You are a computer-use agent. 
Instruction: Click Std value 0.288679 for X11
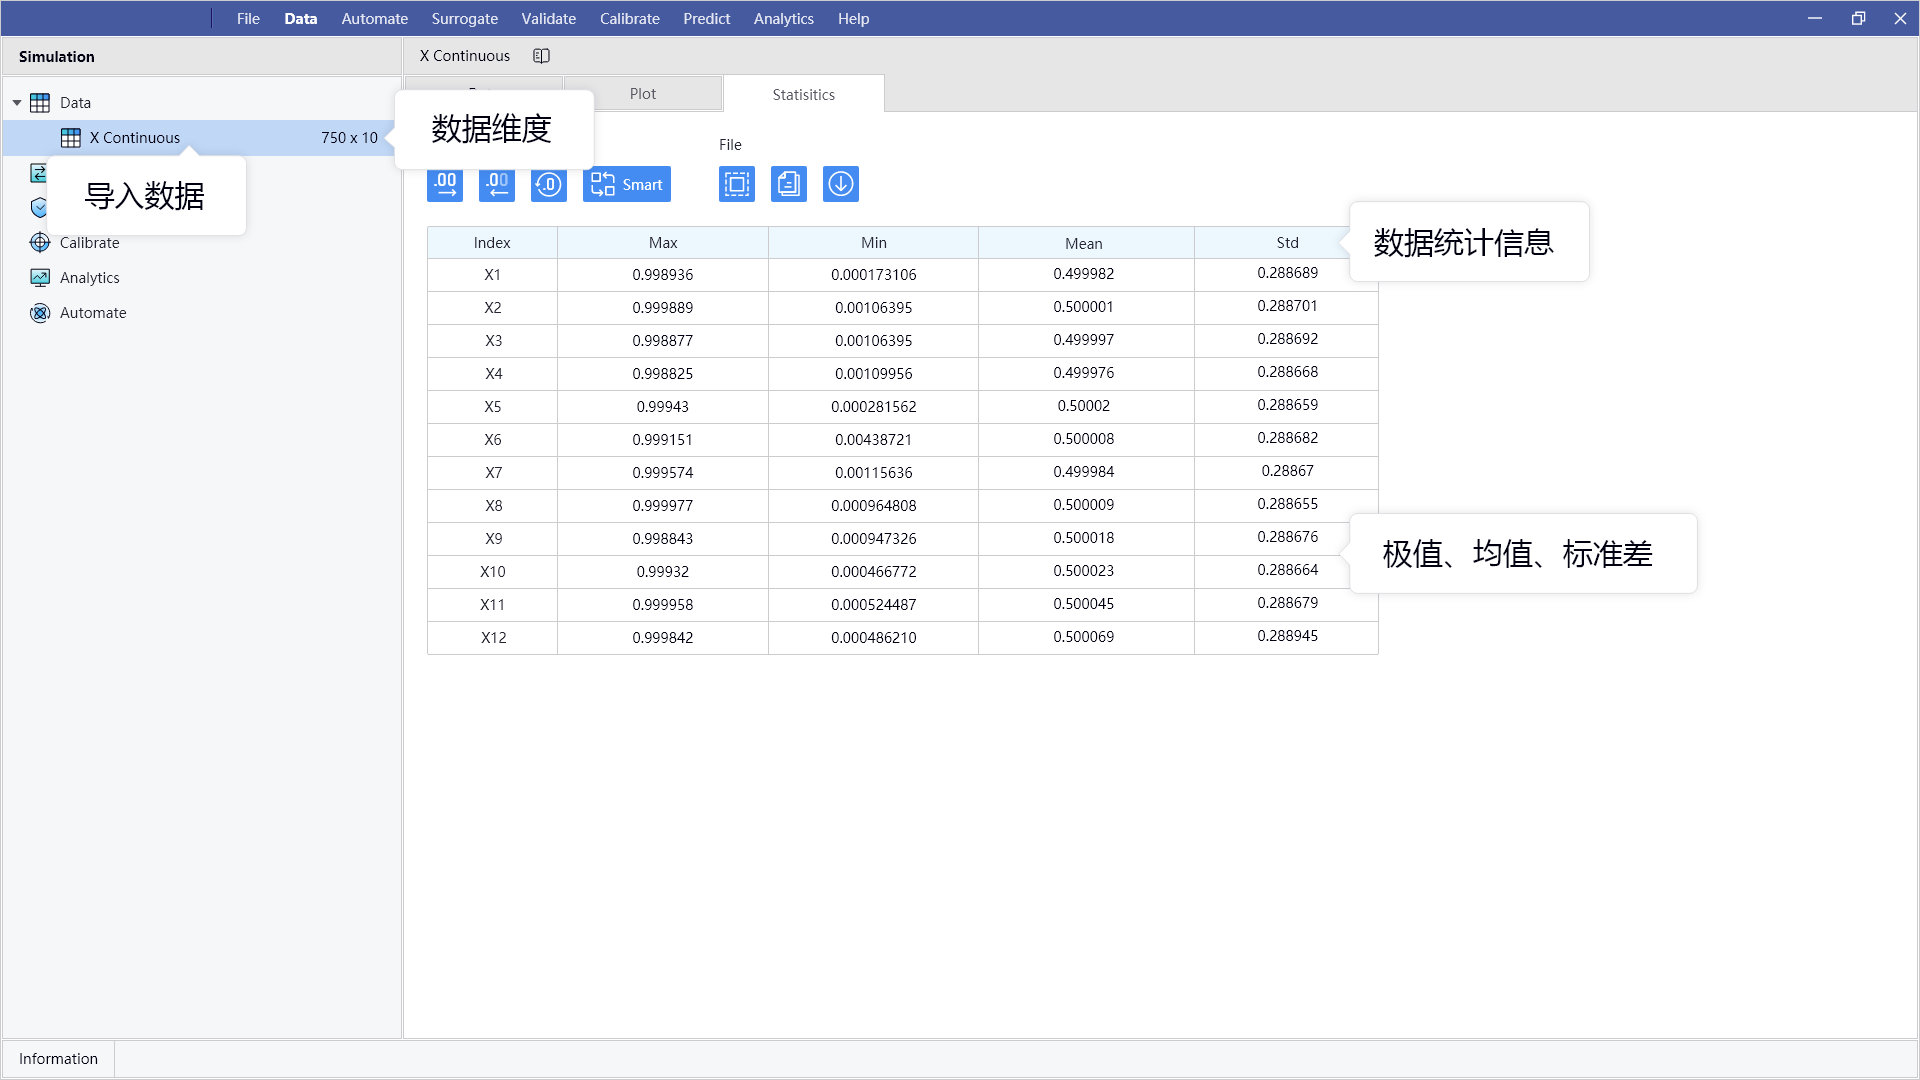tap(1287, 603)
